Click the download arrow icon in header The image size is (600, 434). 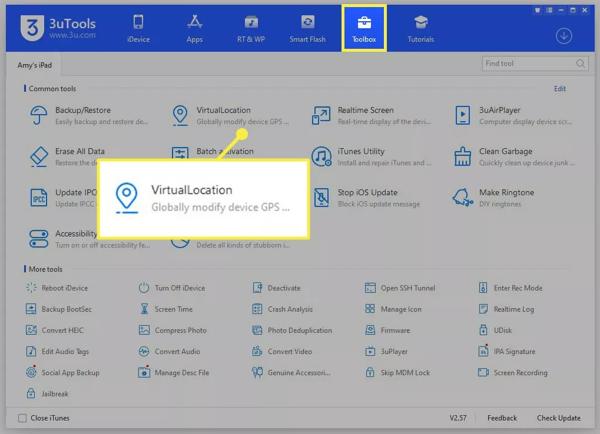coord(564,36)
